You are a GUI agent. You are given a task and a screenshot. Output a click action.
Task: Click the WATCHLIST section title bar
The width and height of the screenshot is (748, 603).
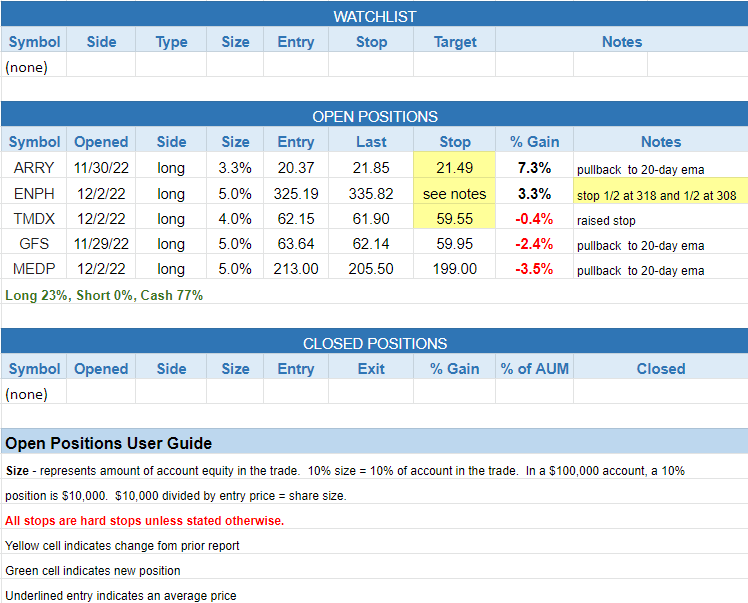[x=374, y=16]
